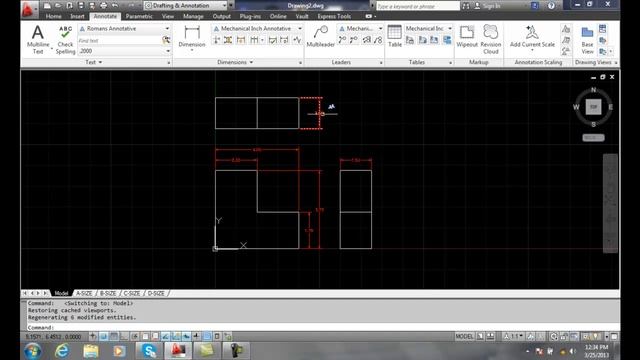Open the AutoCAD application menu logo button

pos(28,9)
